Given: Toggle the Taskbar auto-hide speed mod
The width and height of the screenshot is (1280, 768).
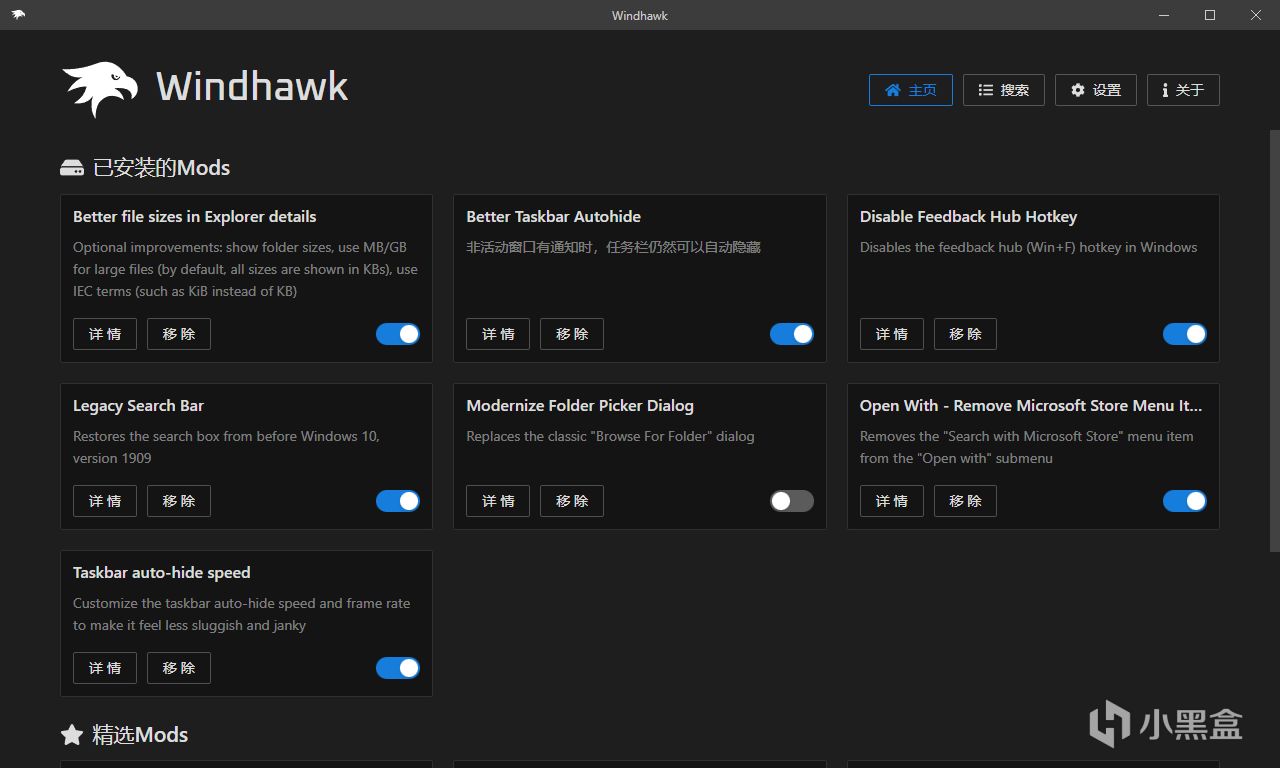Looking at the screenshot, I should pos(398,668).
